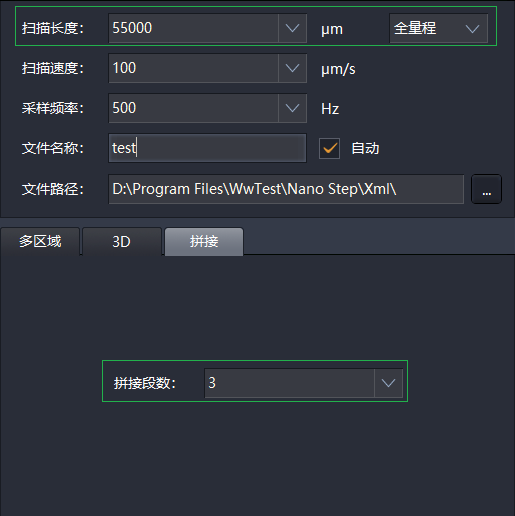Expand the 全量程 range dropdown
The height and width of the screenshot is (516, 515).
click(438, 28)
